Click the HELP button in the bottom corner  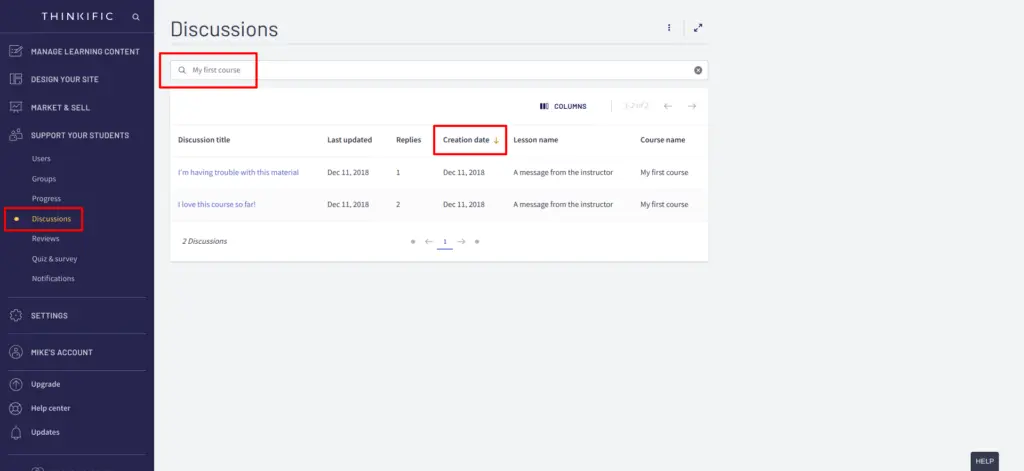[984, 461]
